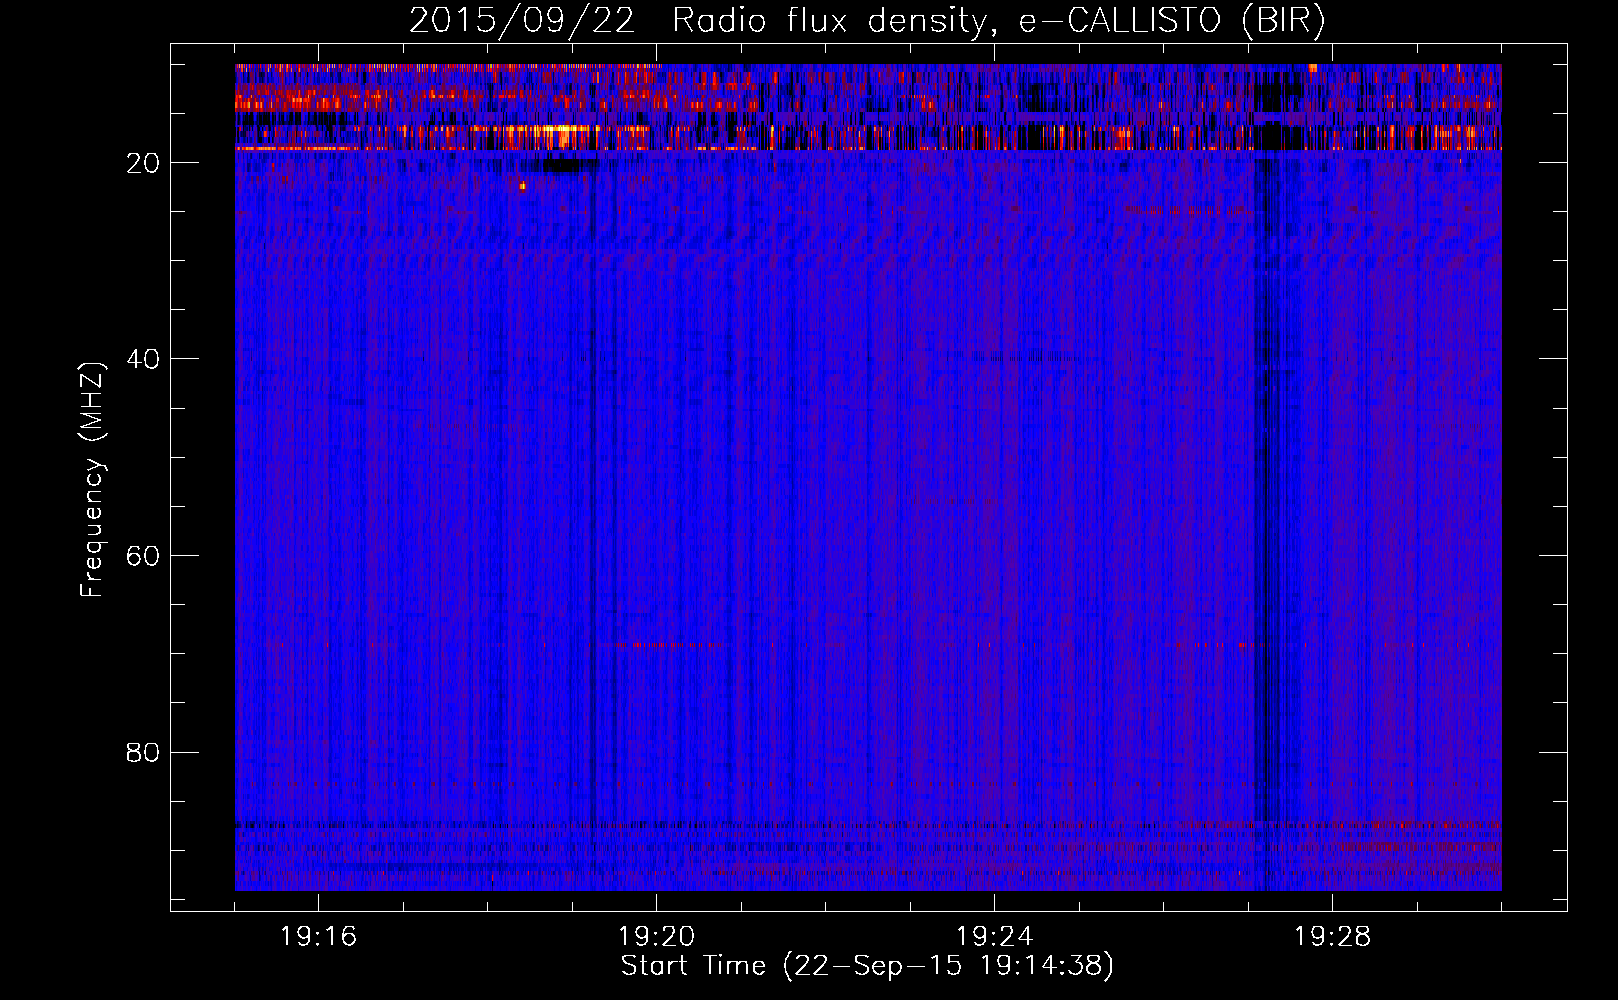Click the red dashed line near 70 MHz
1618x1000 pixels.
pos(660,646)
